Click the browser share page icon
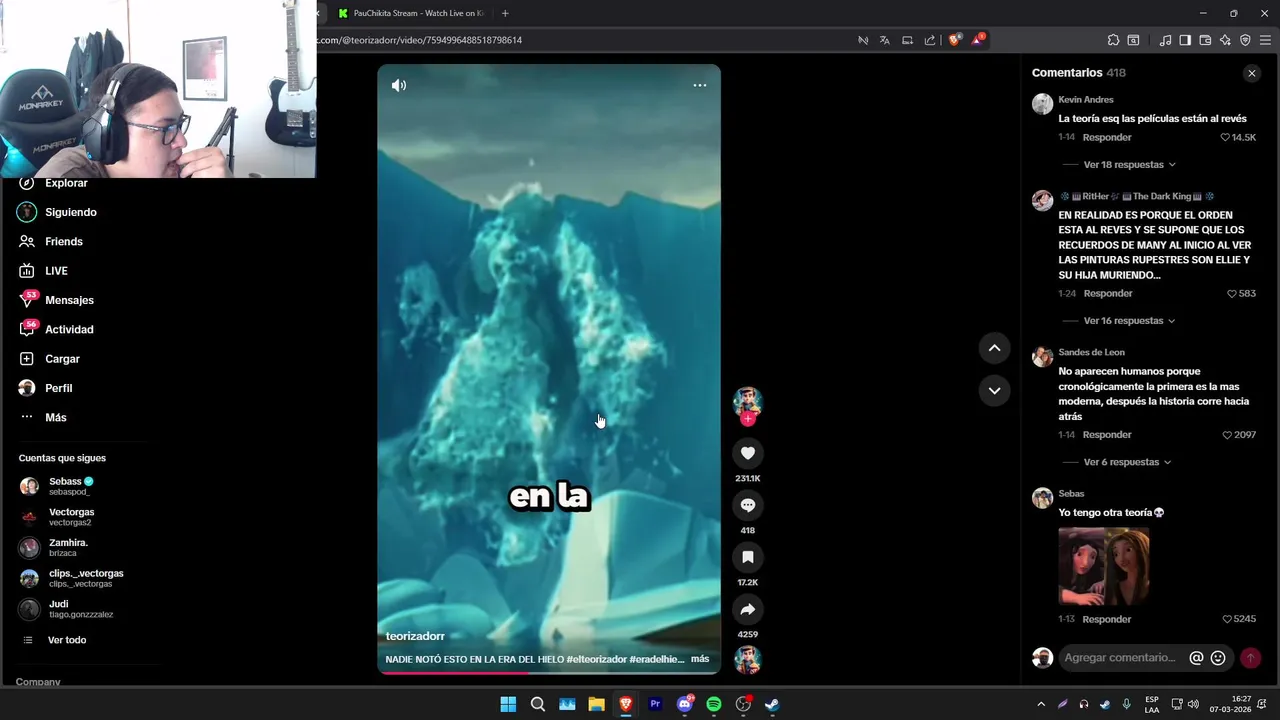1280x720 pixels. coord(930,40)
